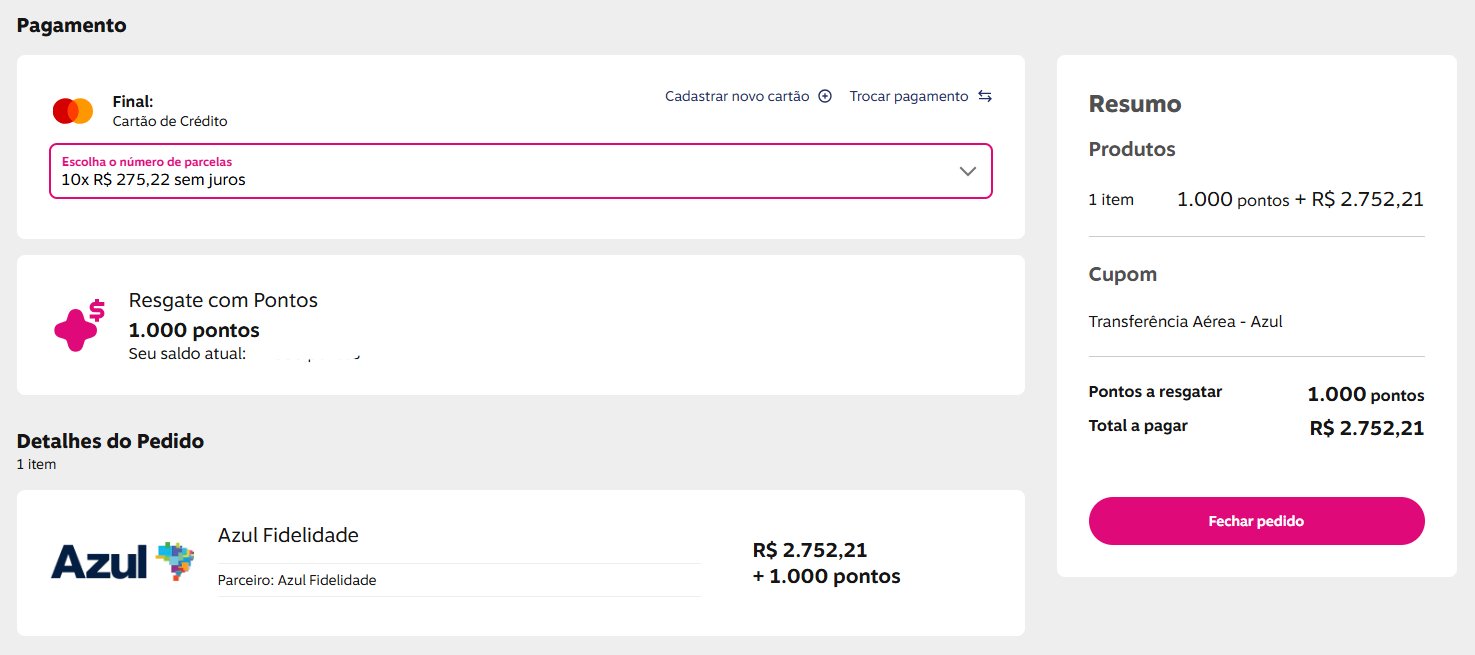Screen dimensions: 1475x655
Task: Click the Azul airline logo
Action: coord(122,562)
